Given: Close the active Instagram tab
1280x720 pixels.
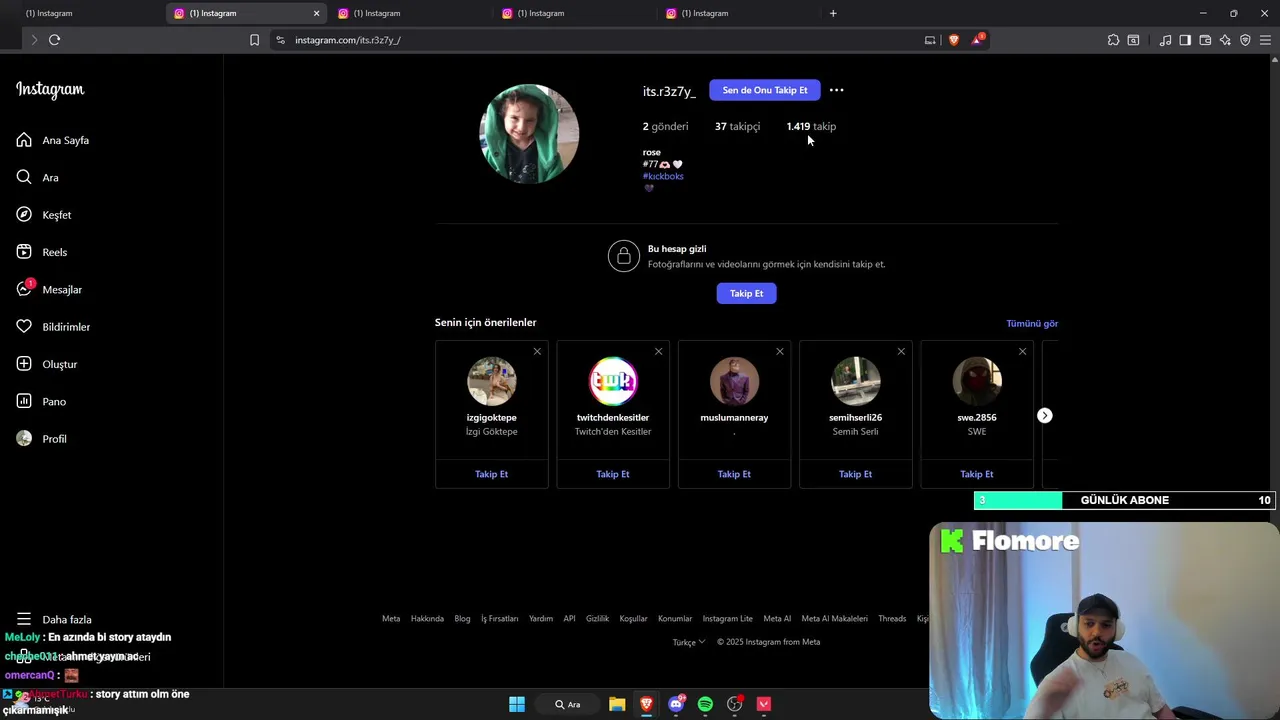Looking at the screenshot, I should pos(316,13).
